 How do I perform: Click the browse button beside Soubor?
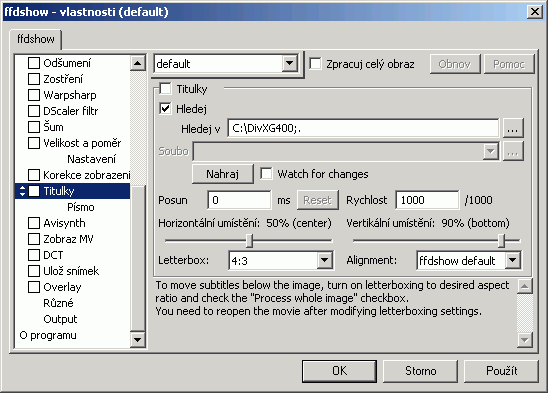coord(513,151)
